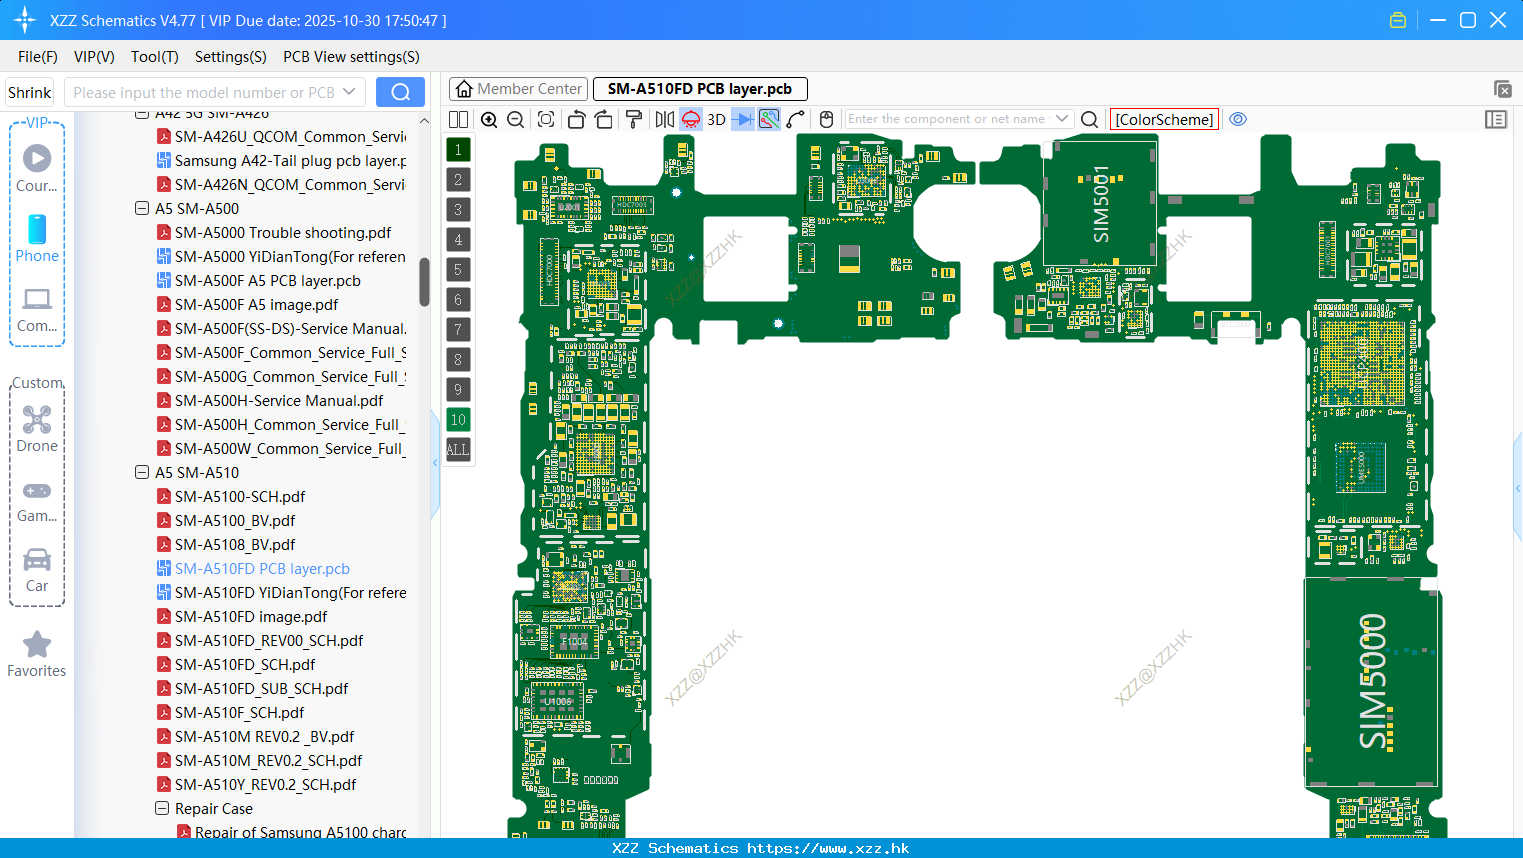
Task: Zoom in on the PCB view
Action: click(489, 119)
